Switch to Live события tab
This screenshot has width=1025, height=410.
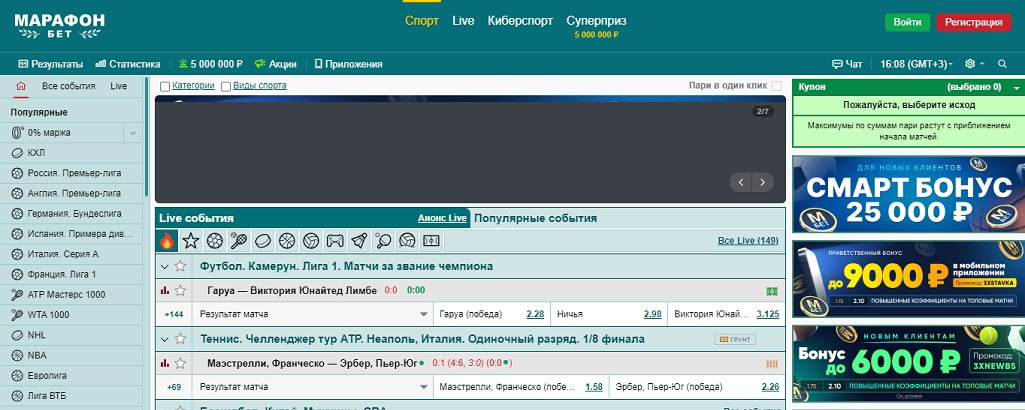click(x=196, y=218)
